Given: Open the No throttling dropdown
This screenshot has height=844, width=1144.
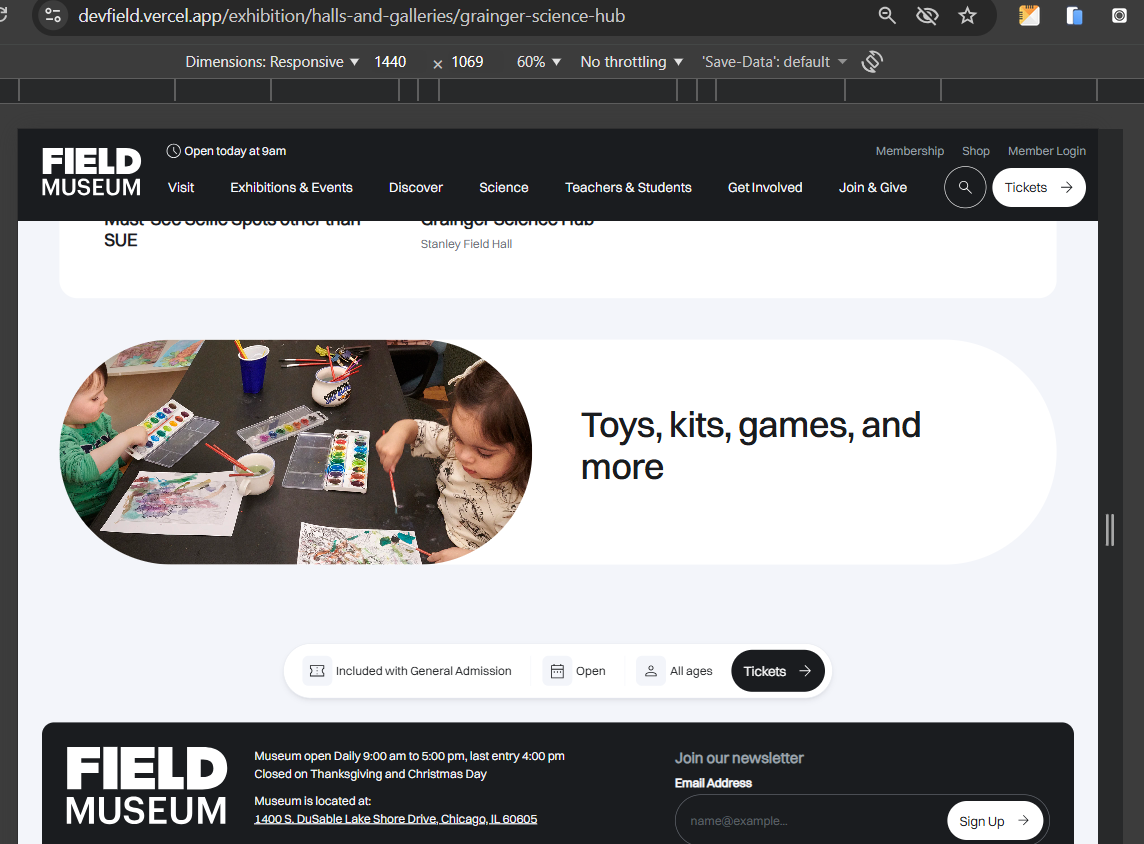Looking at the screenshot, I should pyautogui.click(x=631, y=62).
